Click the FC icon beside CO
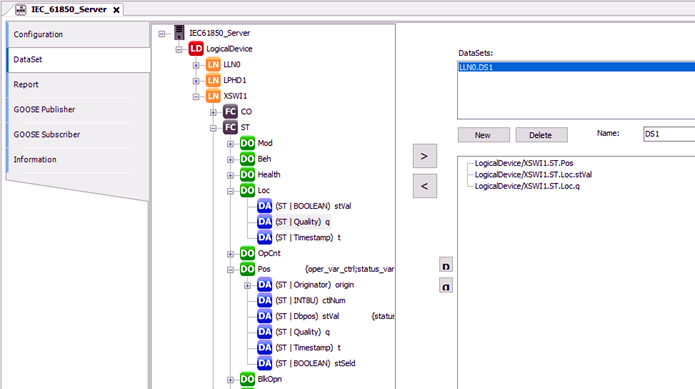 230,112
